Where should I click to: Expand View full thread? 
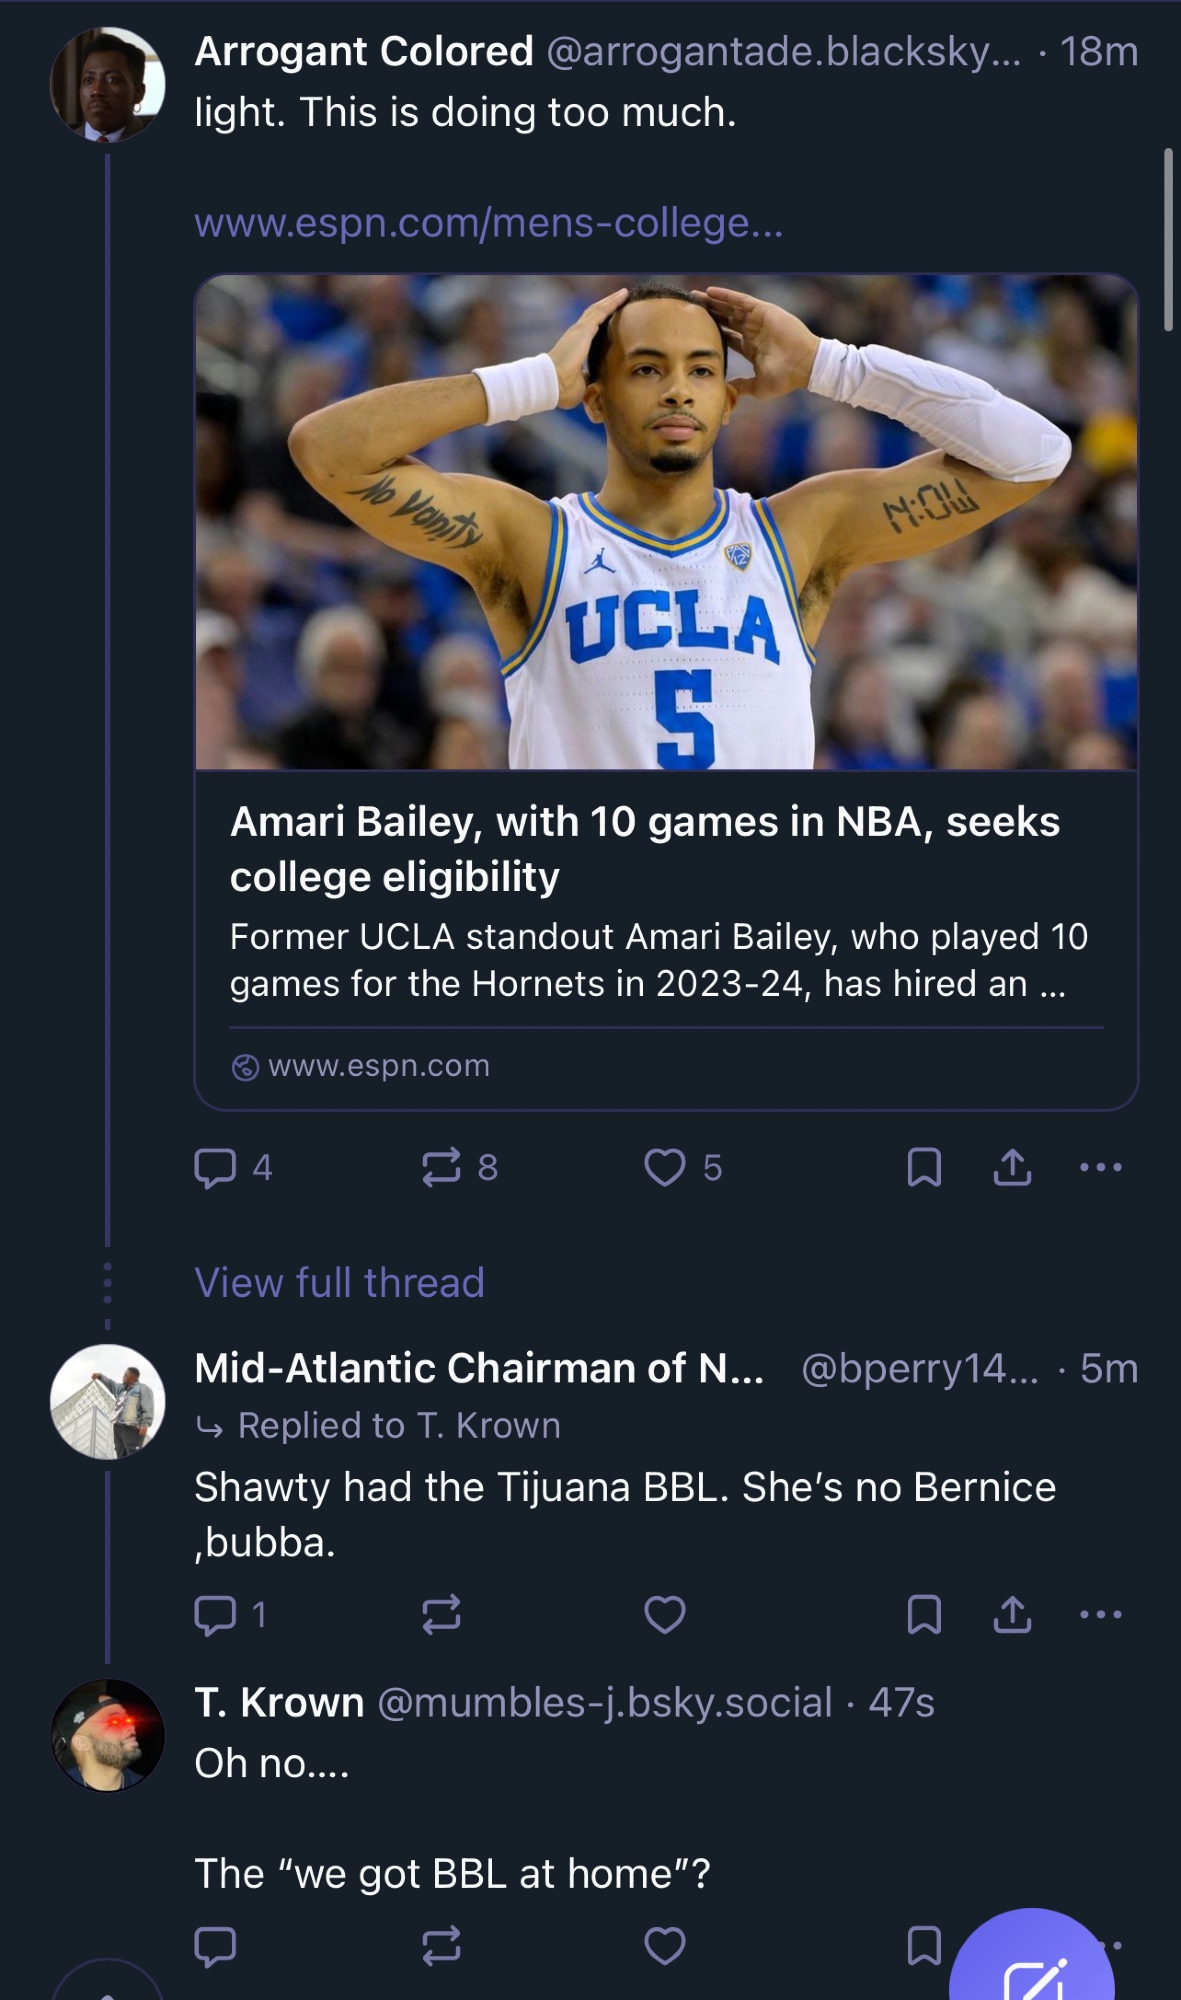coord(339,1282)
